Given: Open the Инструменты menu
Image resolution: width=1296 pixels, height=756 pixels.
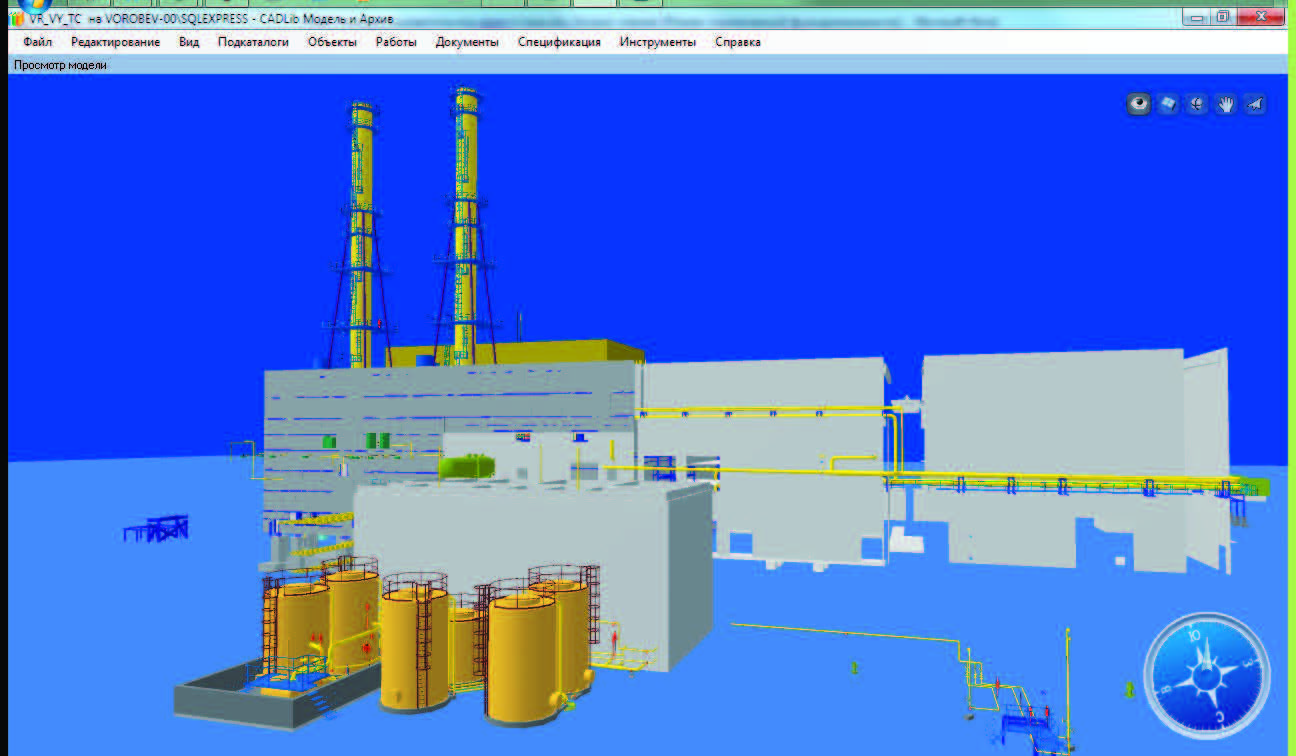Looking at the screenshot, I should coord(657,42).
